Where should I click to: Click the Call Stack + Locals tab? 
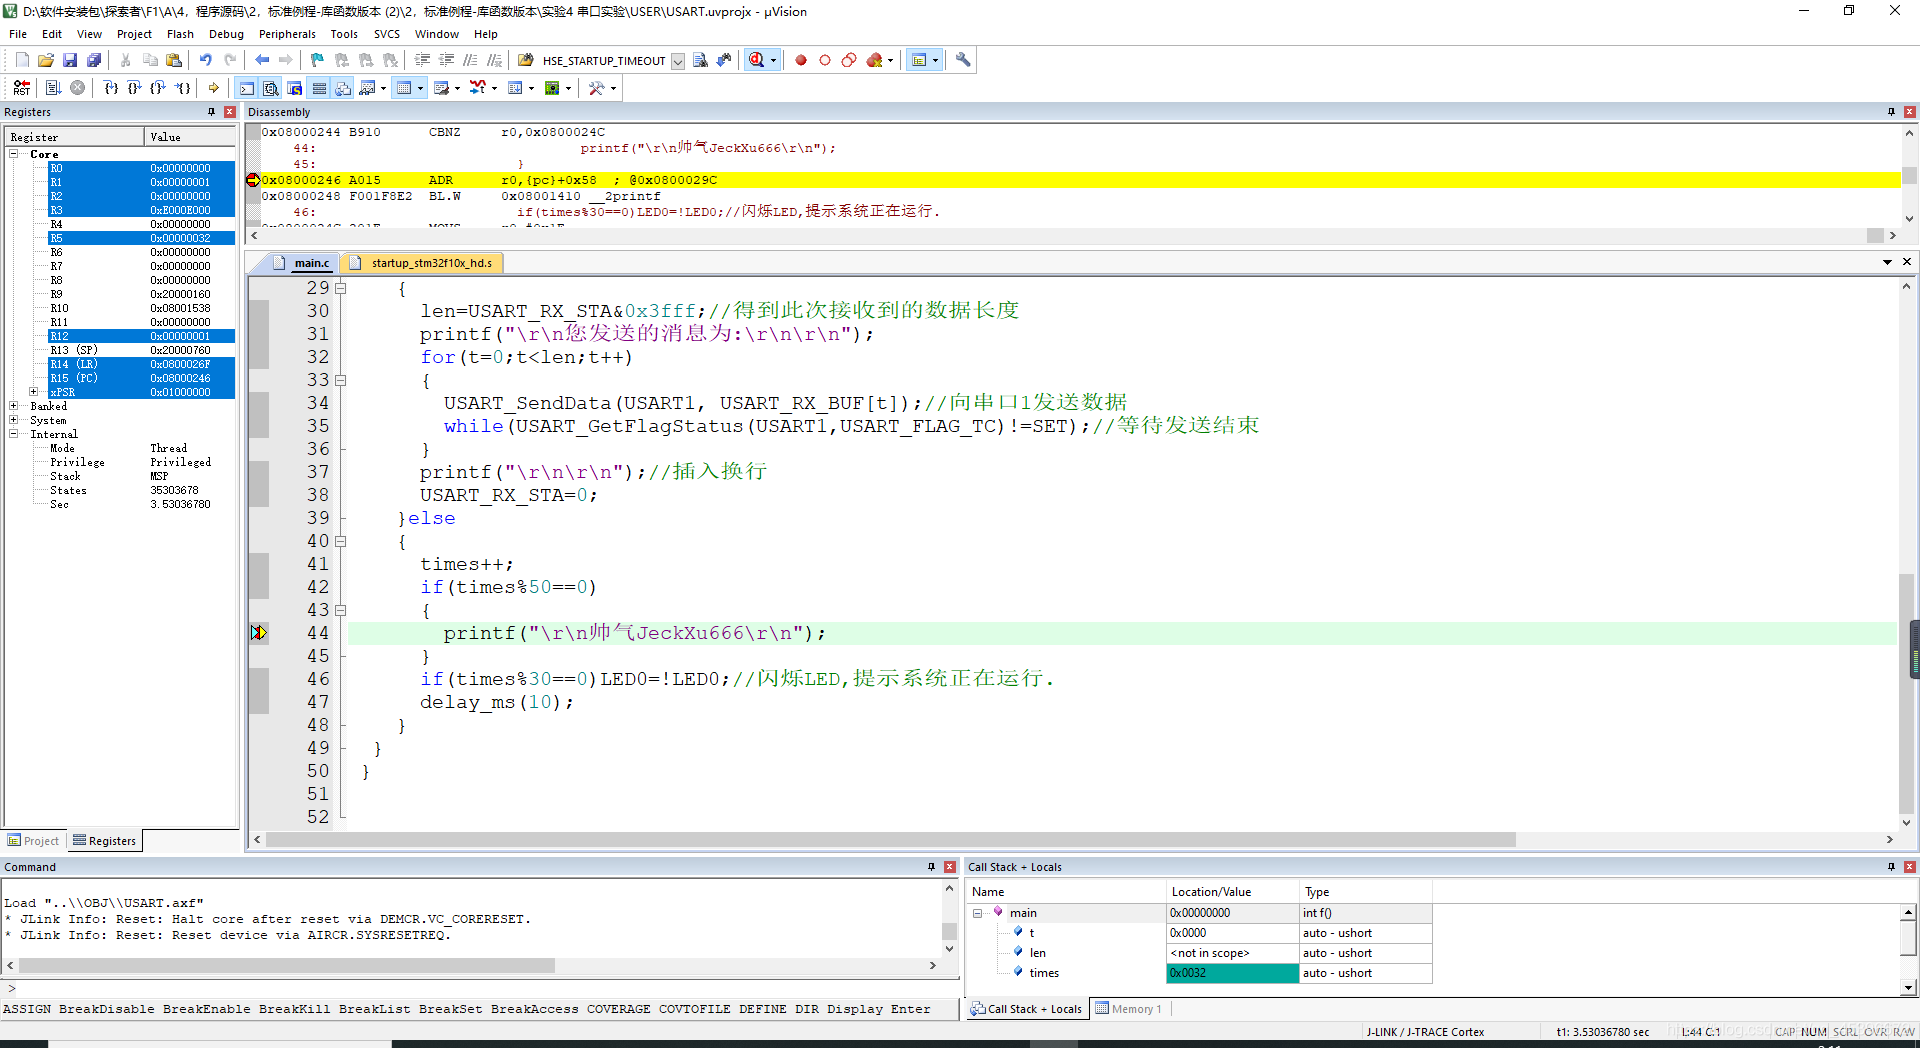click(x=1026, y=1009)
